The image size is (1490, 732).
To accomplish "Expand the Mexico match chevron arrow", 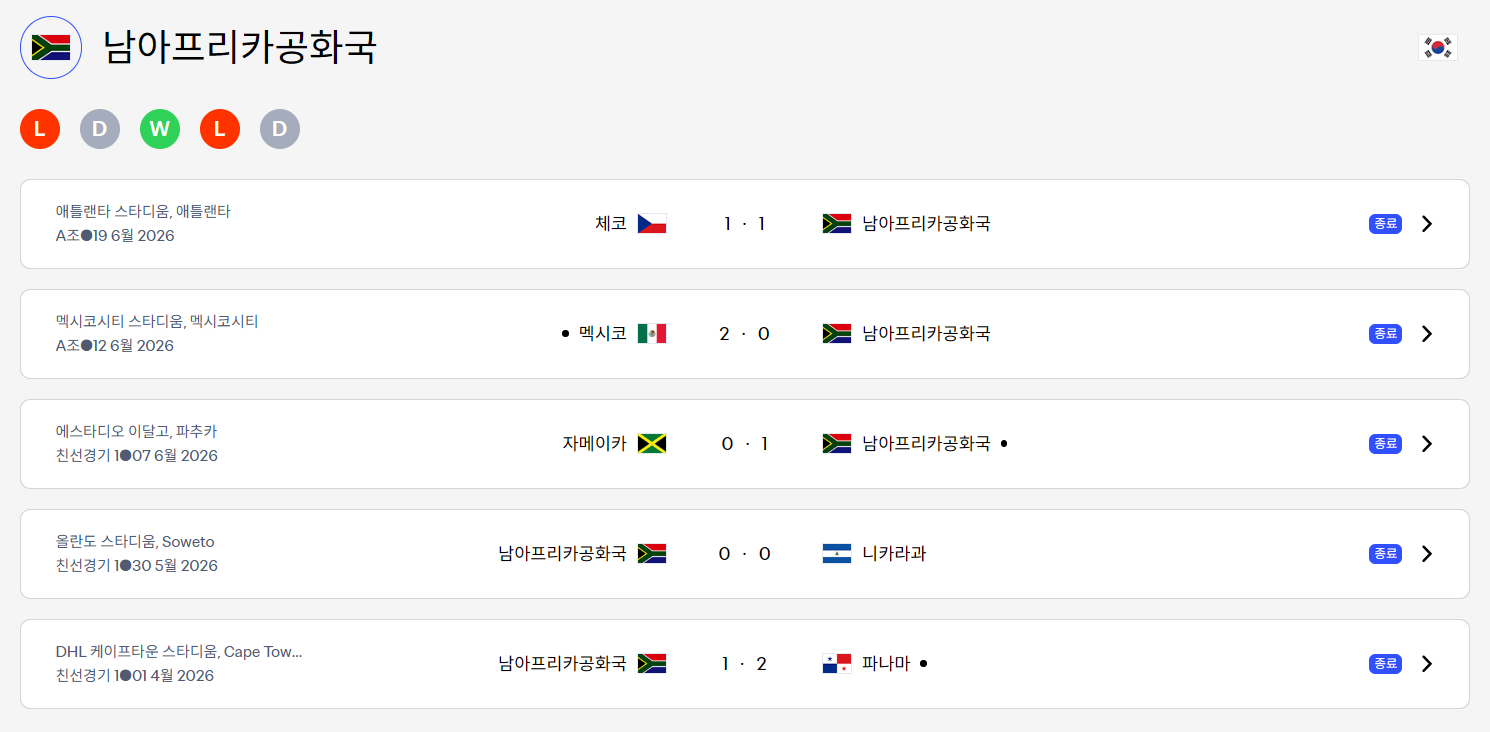I will click(1427, 334).
